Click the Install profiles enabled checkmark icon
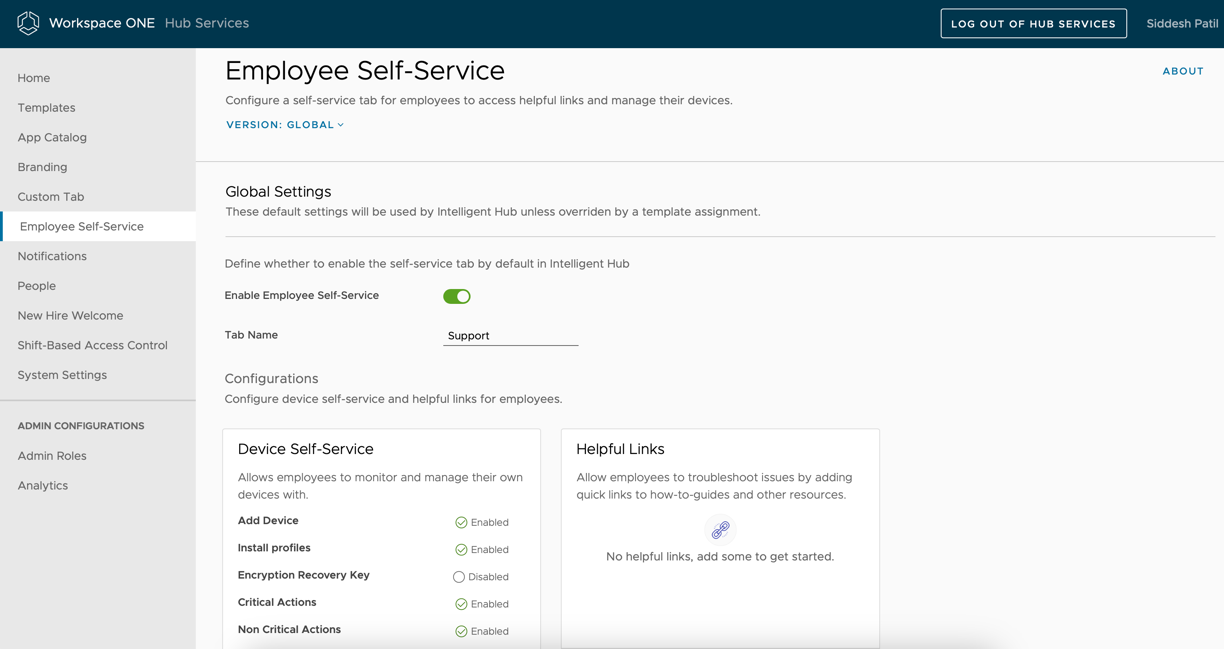Screen dimensions: 1224x649 pyautogui.click(x=461, y=549)
